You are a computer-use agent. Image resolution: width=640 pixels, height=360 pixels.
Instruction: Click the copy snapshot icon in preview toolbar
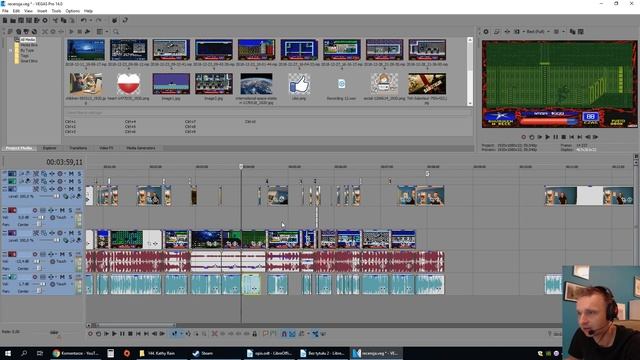573,31
